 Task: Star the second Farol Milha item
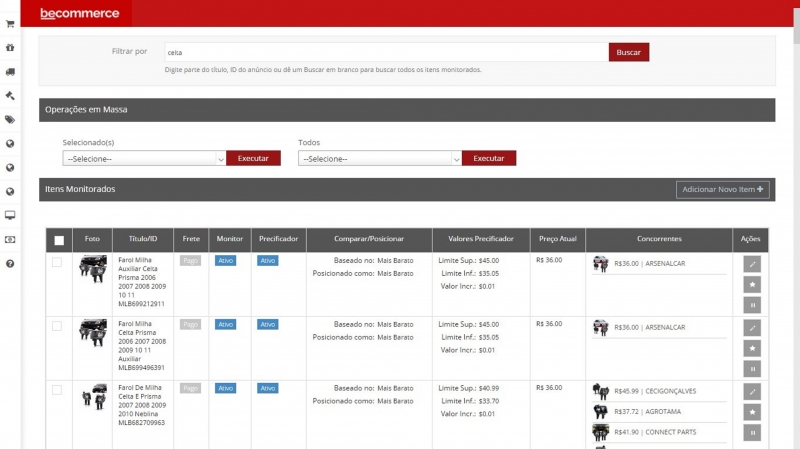[x=752, y=348]
